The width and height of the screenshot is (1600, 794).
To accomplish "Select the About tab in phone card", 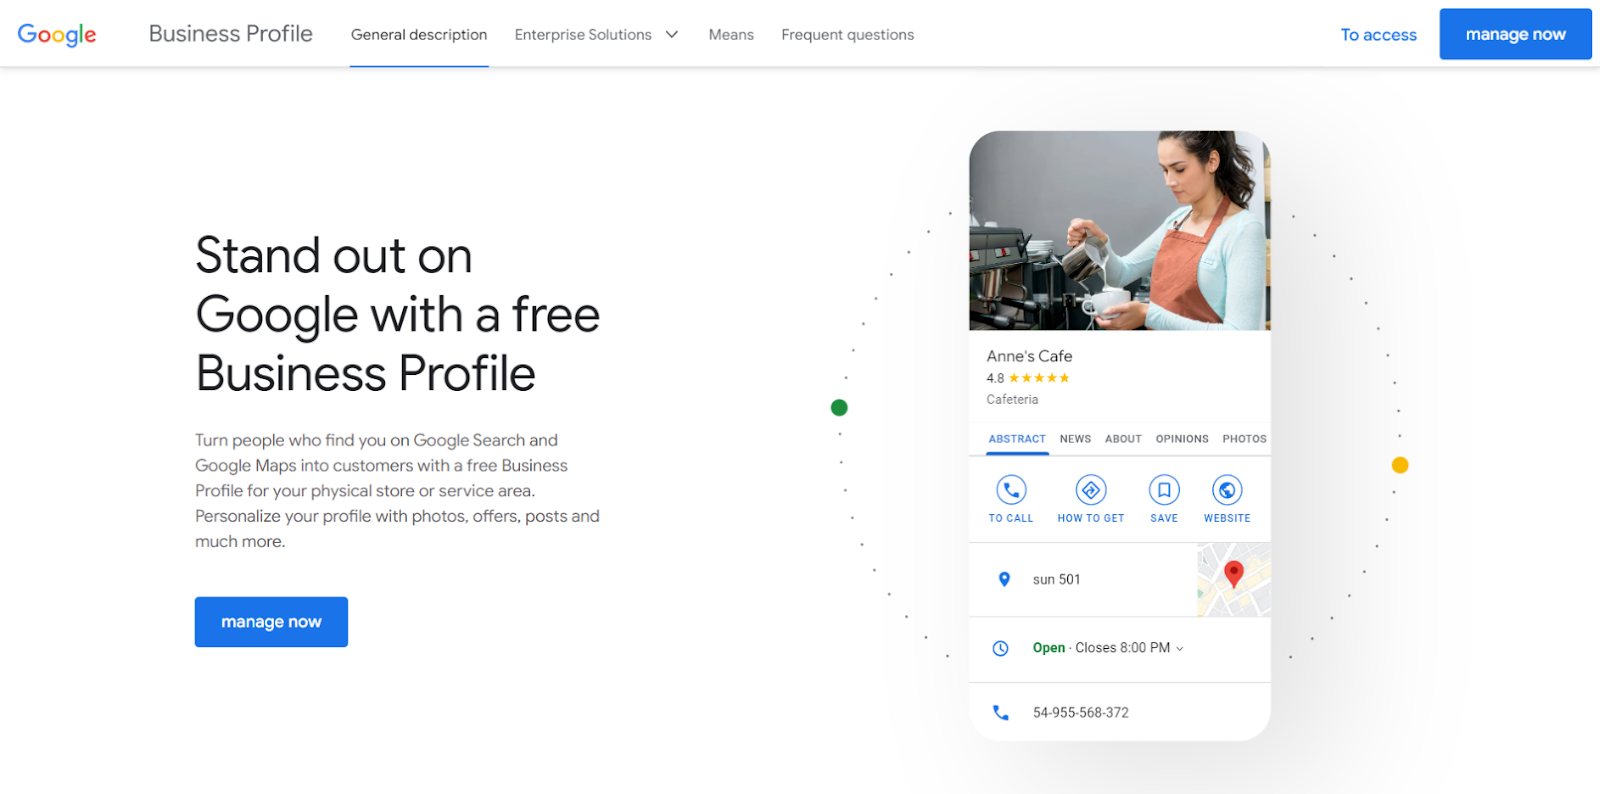I will point(1123,439).
